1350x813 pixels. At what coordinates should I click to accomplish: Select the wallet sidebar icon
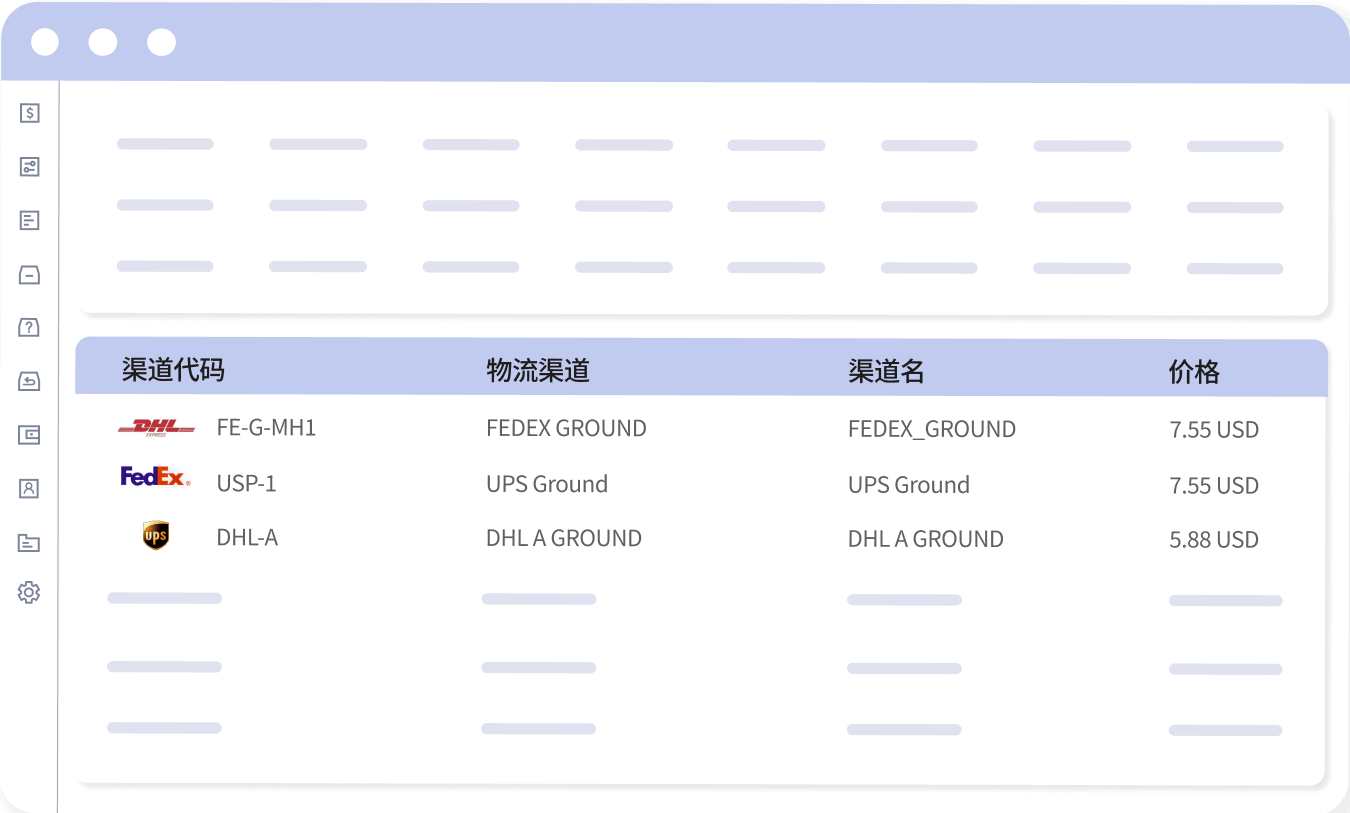pyautogui.click(x=30, y=434)
